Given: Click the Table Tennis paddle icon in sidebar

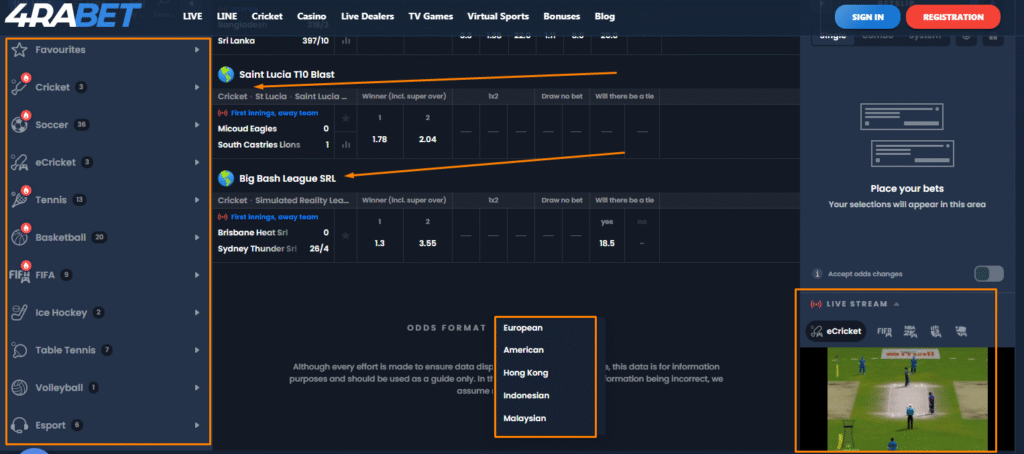Looking at the screenshot, I should click(19, 350).
